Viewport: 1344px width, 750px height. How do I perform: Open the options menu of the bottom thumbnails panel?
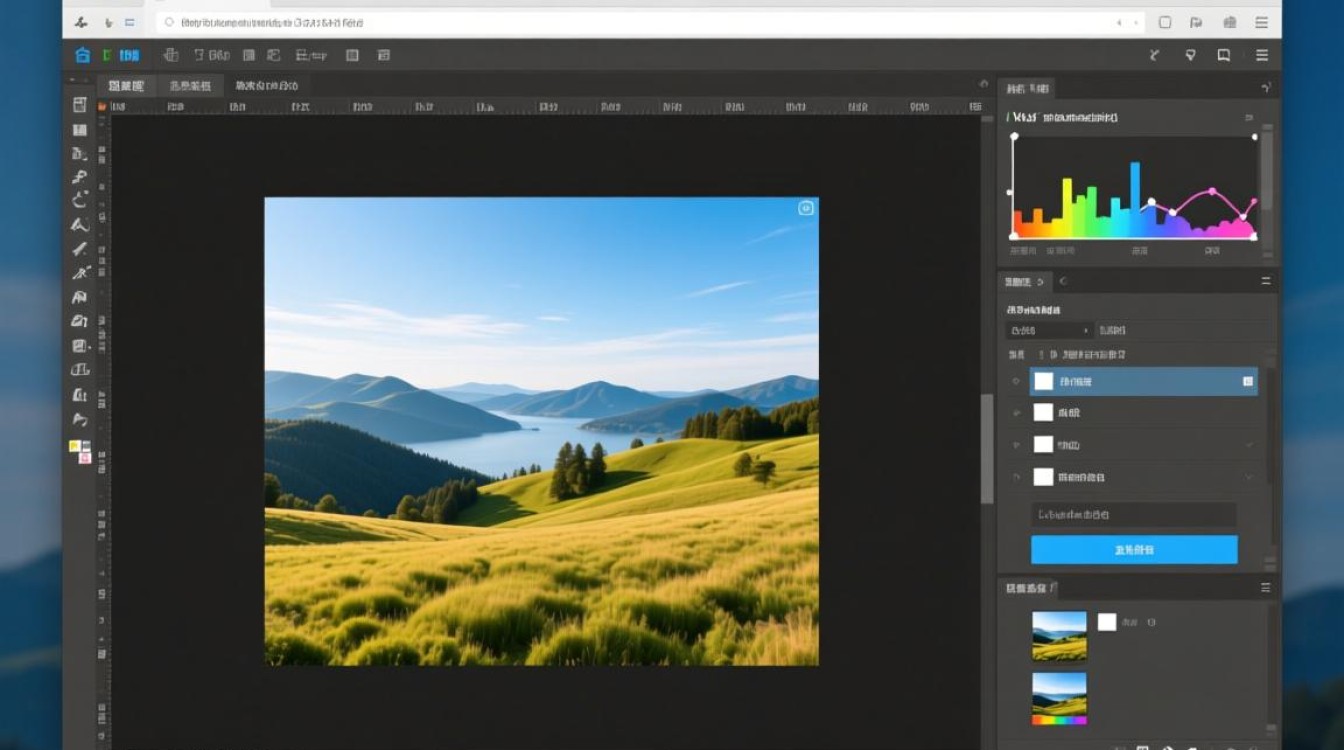coord(1265,588)
